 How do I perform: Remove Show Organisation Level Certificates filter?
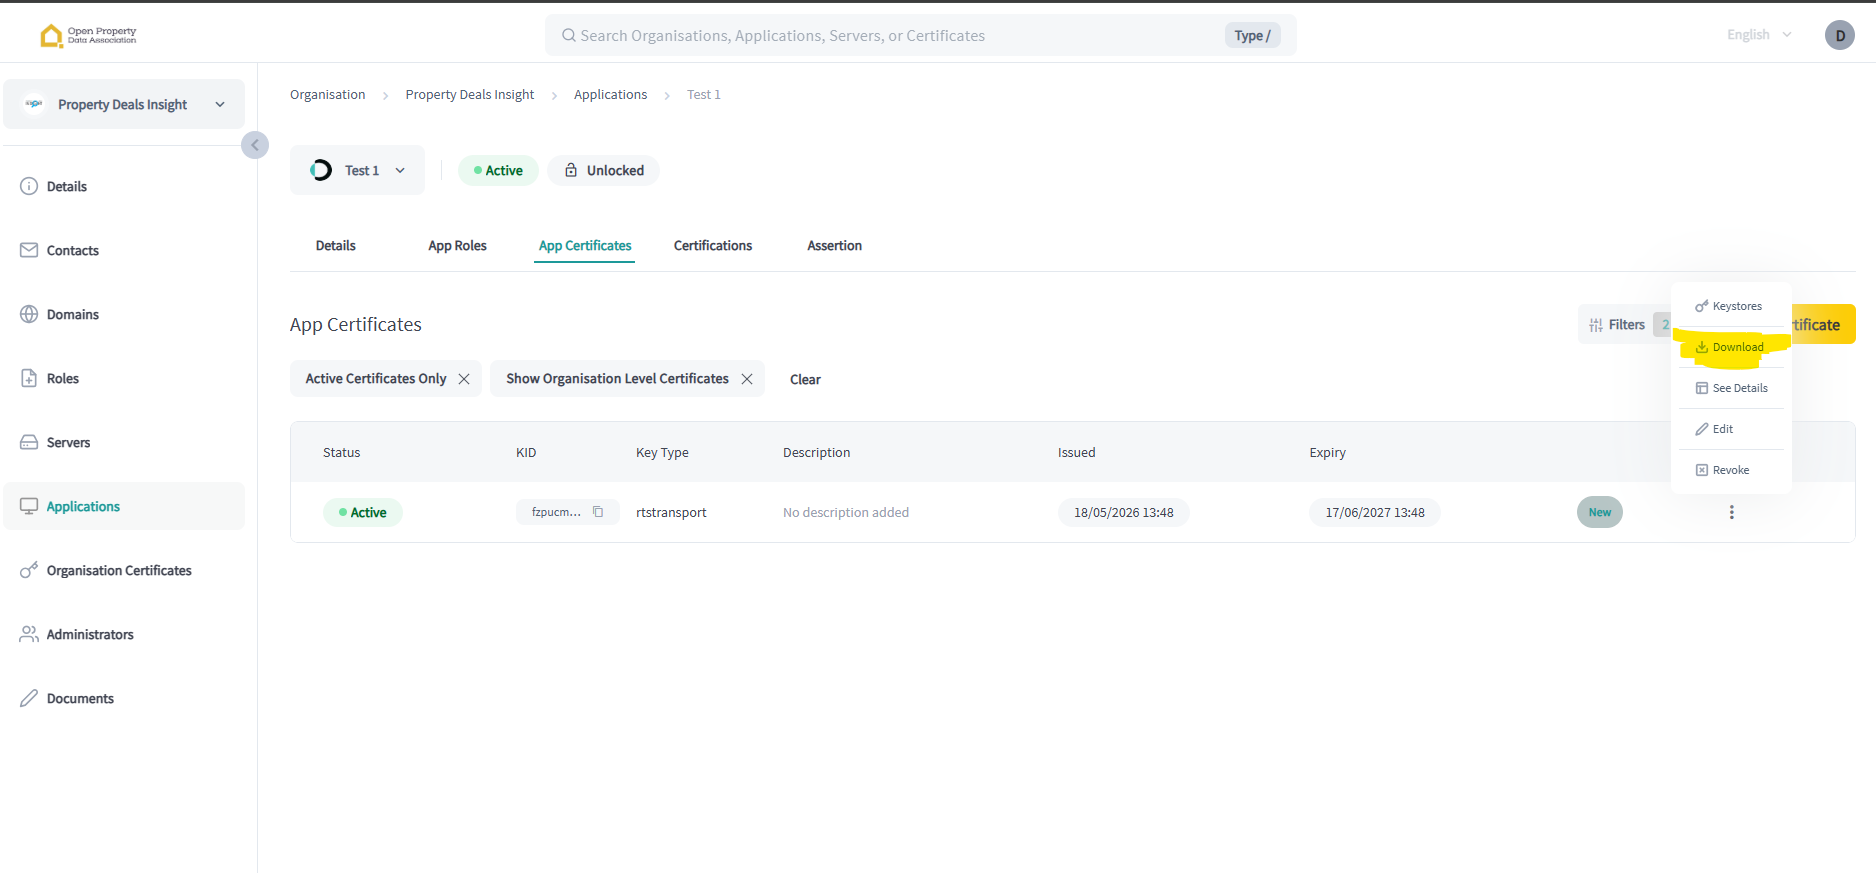coord(747,379)
